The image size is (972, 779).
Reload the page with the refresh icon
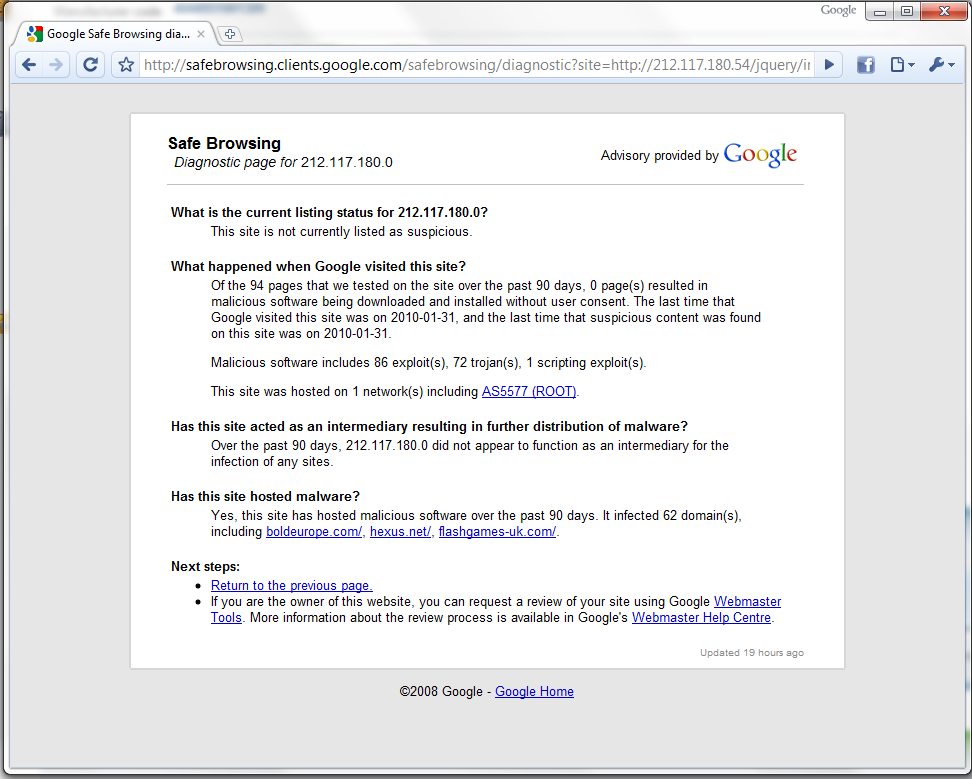[90, 65]
